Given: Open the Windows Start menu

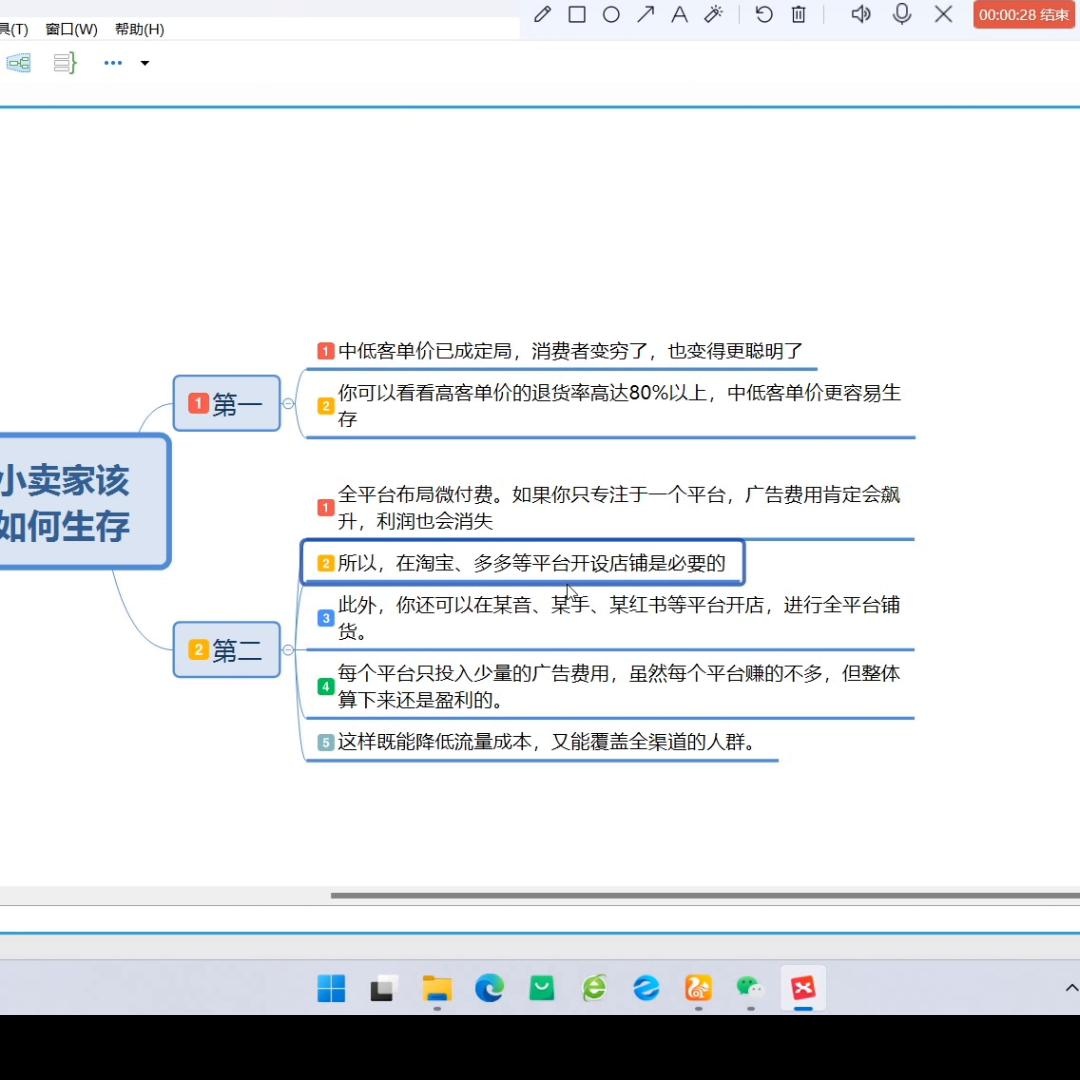Looking at the screenshot, I should point(331,988).
